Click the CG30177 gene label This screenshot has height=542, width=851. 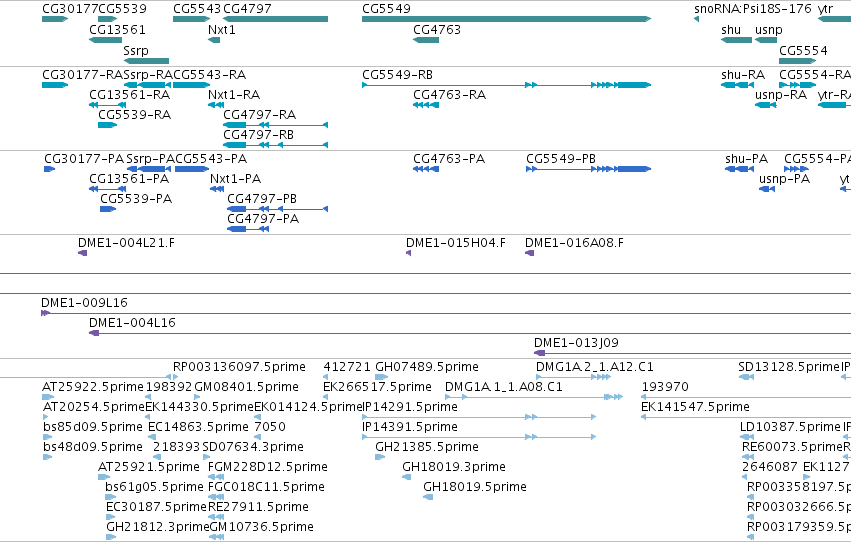pyautogui.click(x=70, y=9)
